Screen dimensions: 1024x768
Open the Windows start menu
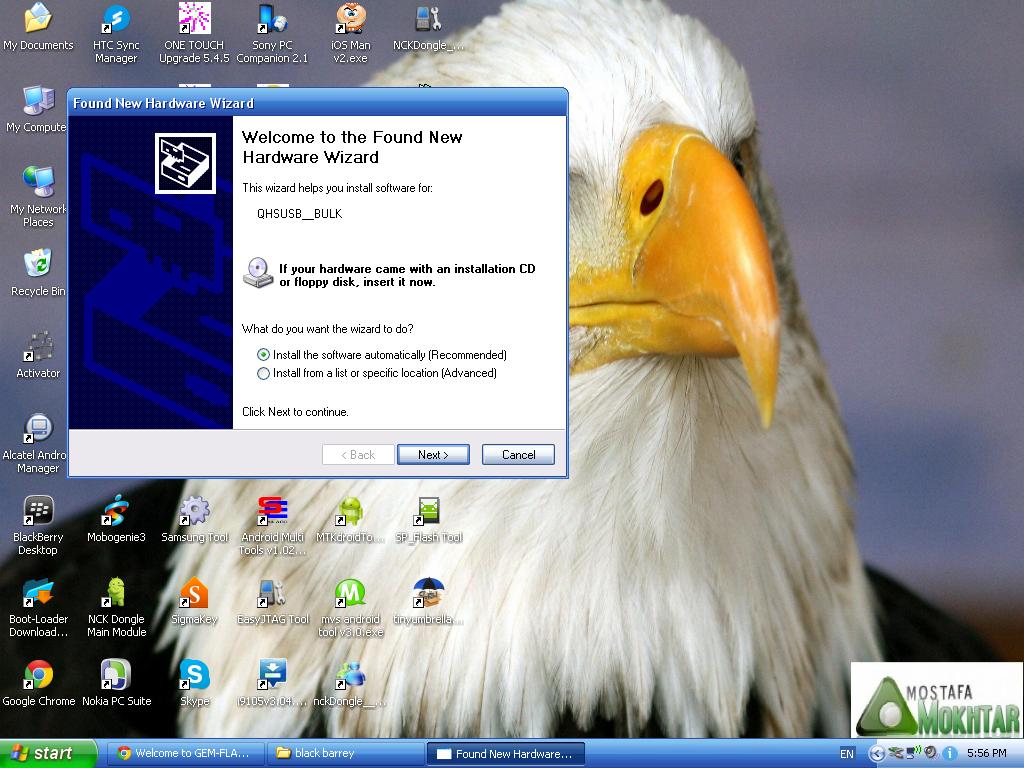(x=48, y=754)
